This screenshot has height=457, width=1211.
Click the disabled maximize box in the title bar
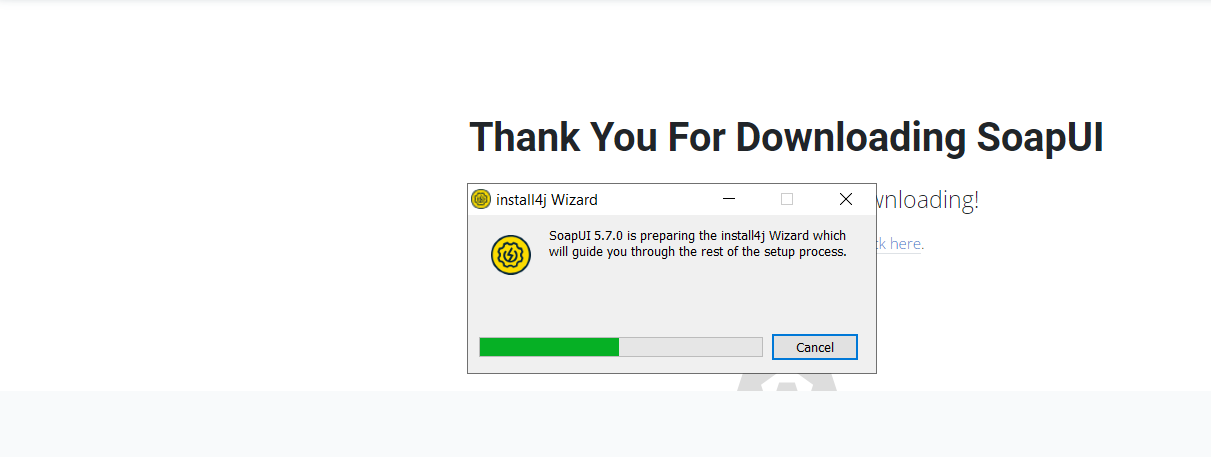787,199
